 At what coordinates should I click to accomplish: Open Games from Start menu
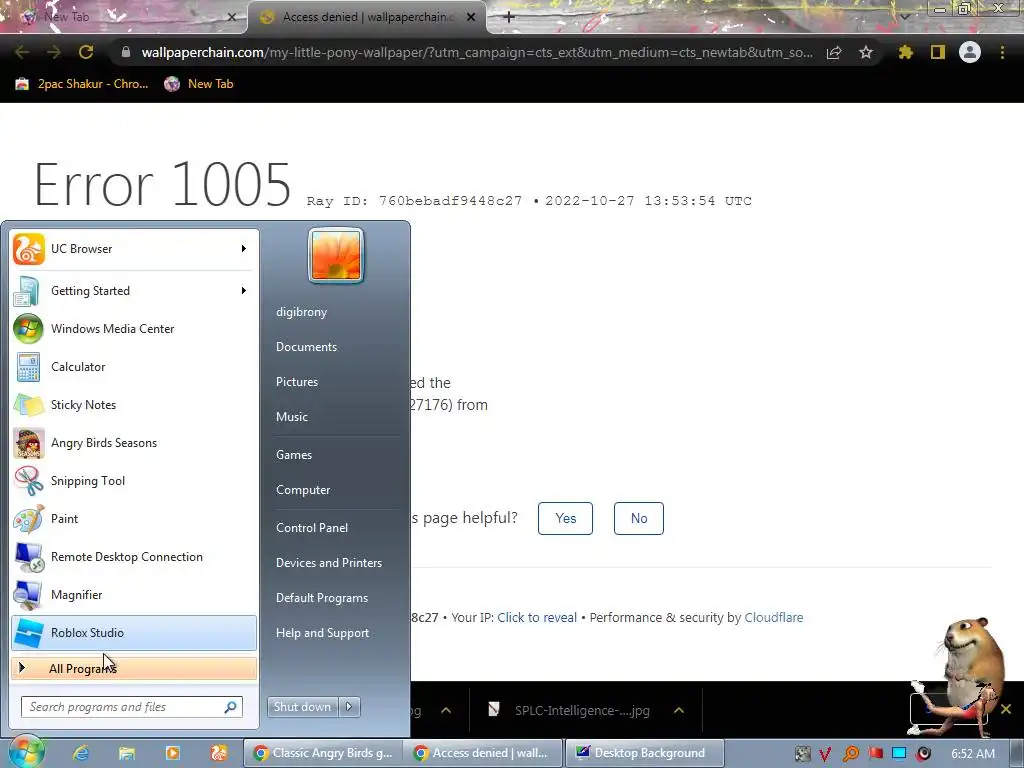[x=294, y=455]
